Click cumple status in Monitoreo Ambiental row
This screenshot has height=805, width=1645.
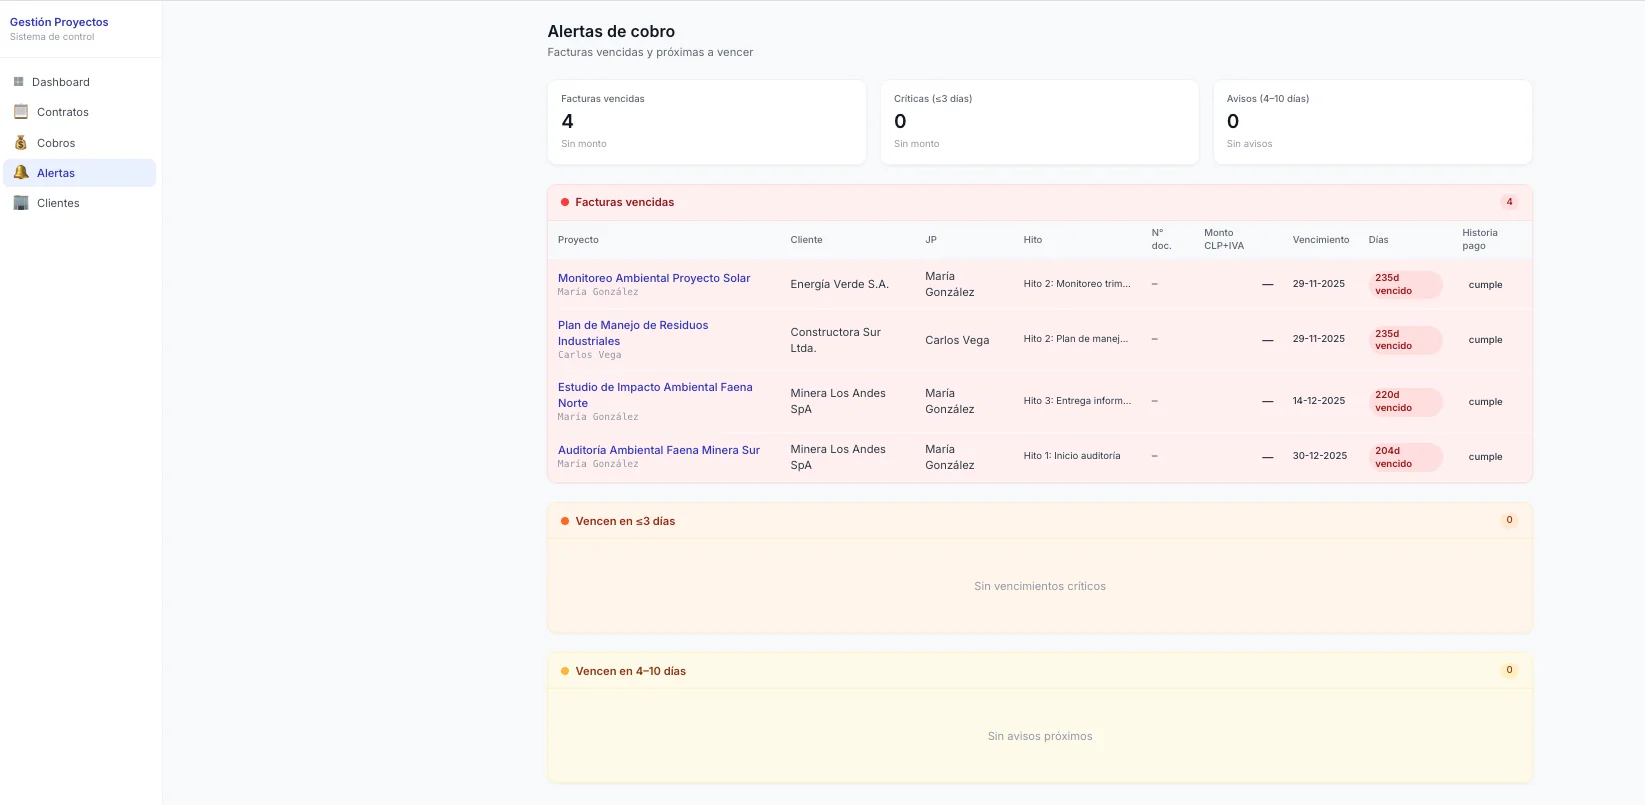click(1485, 285)
